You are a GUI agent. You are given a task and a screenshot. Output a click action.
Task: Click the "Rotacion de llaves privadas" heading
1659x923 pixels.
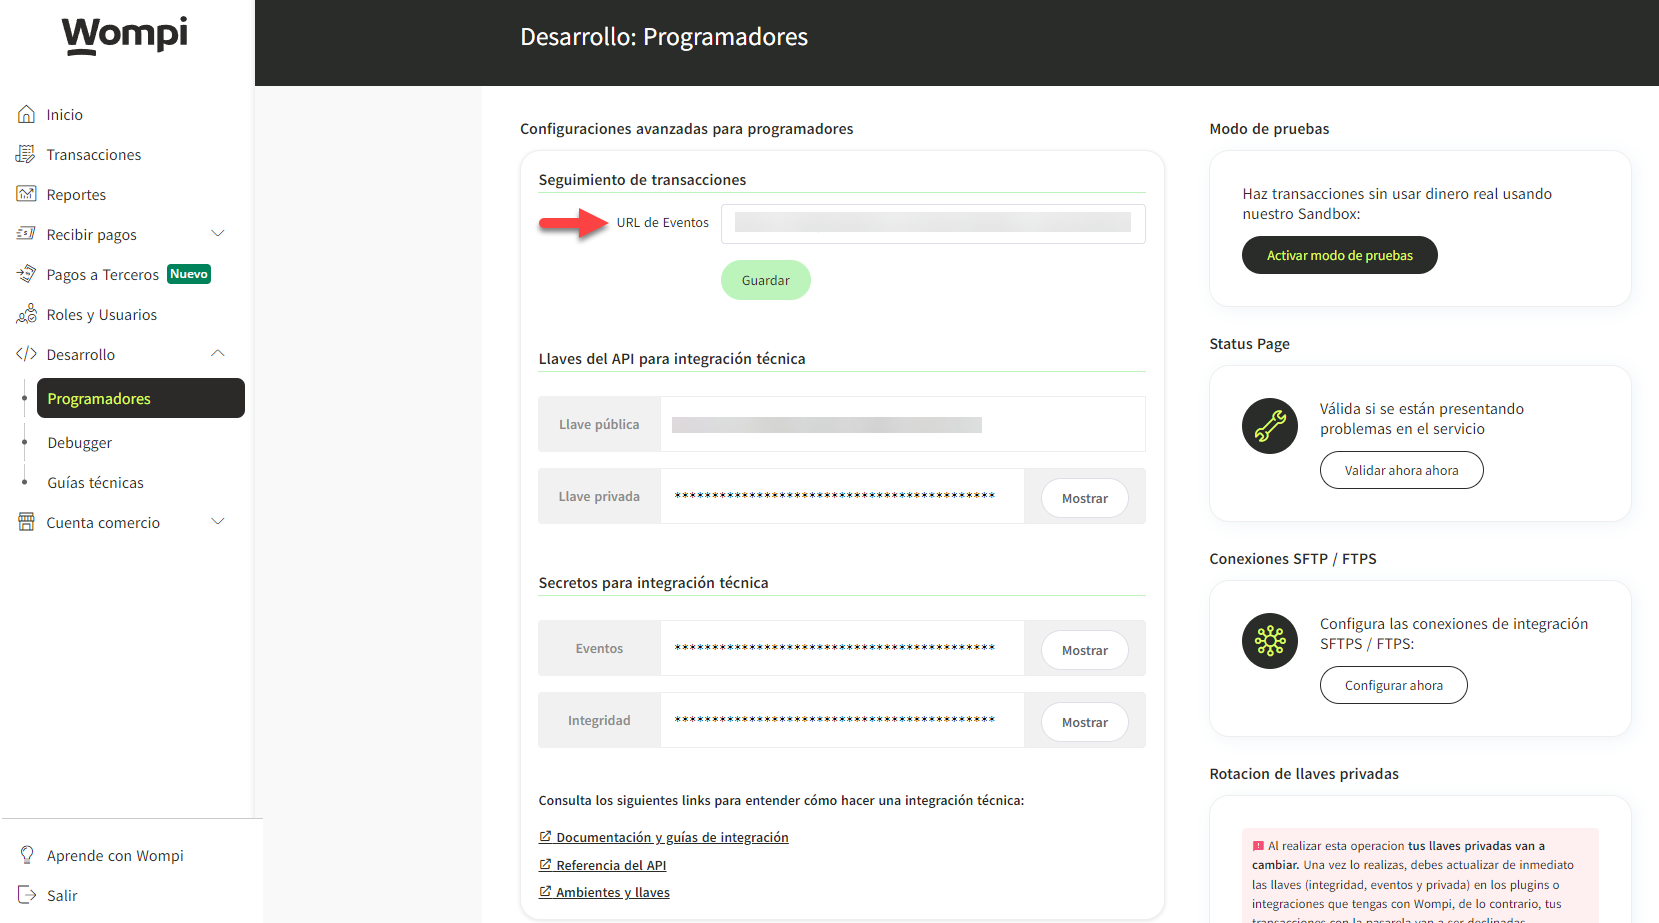coord(1304,774)
